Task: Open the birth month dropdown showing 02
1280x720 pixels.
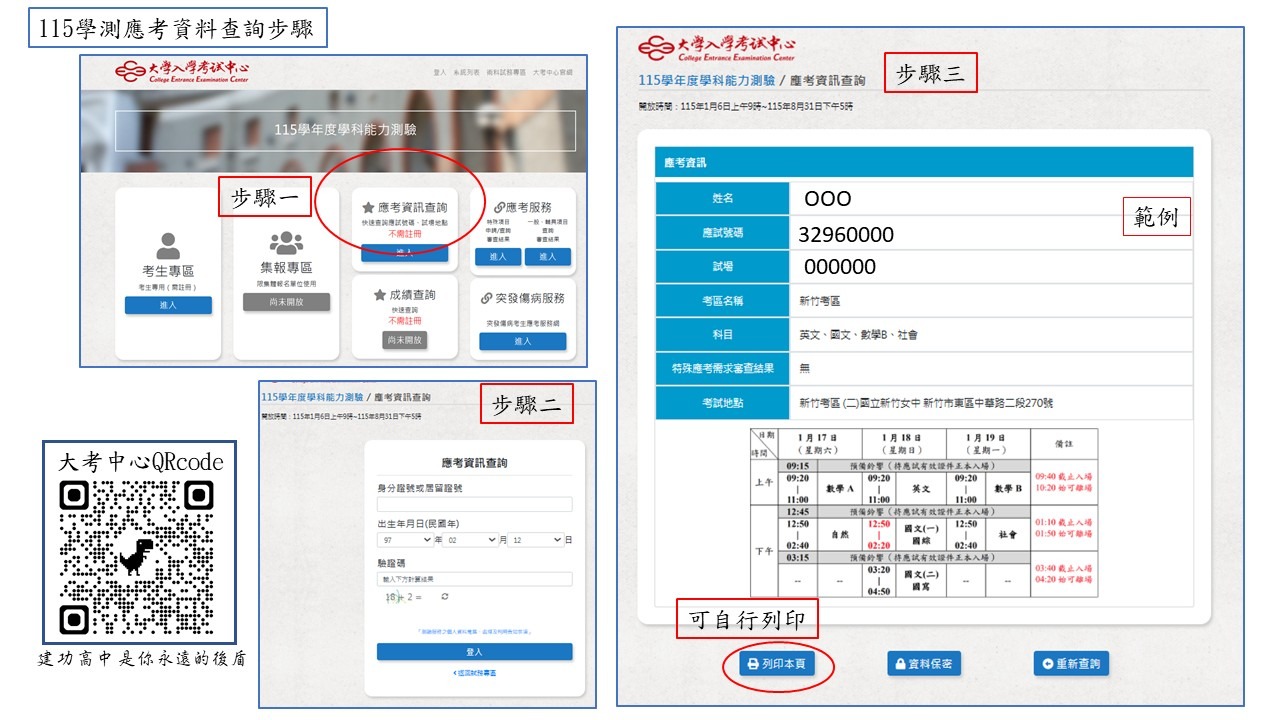Action: (470, 540)
